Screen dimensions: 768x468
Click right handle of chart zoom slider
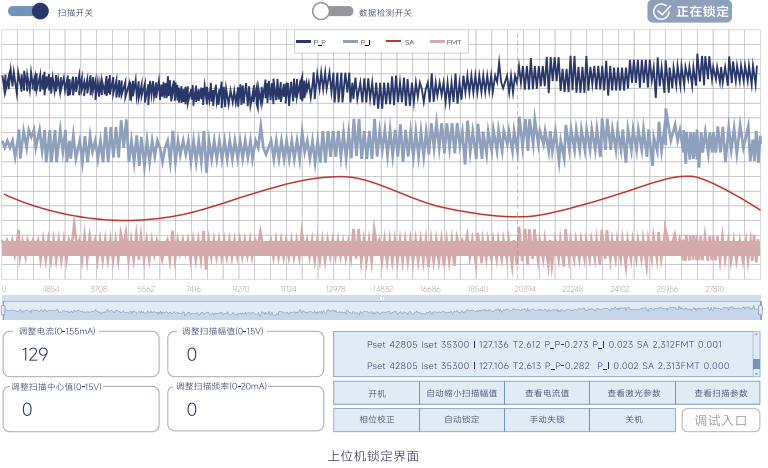[760, 310]
